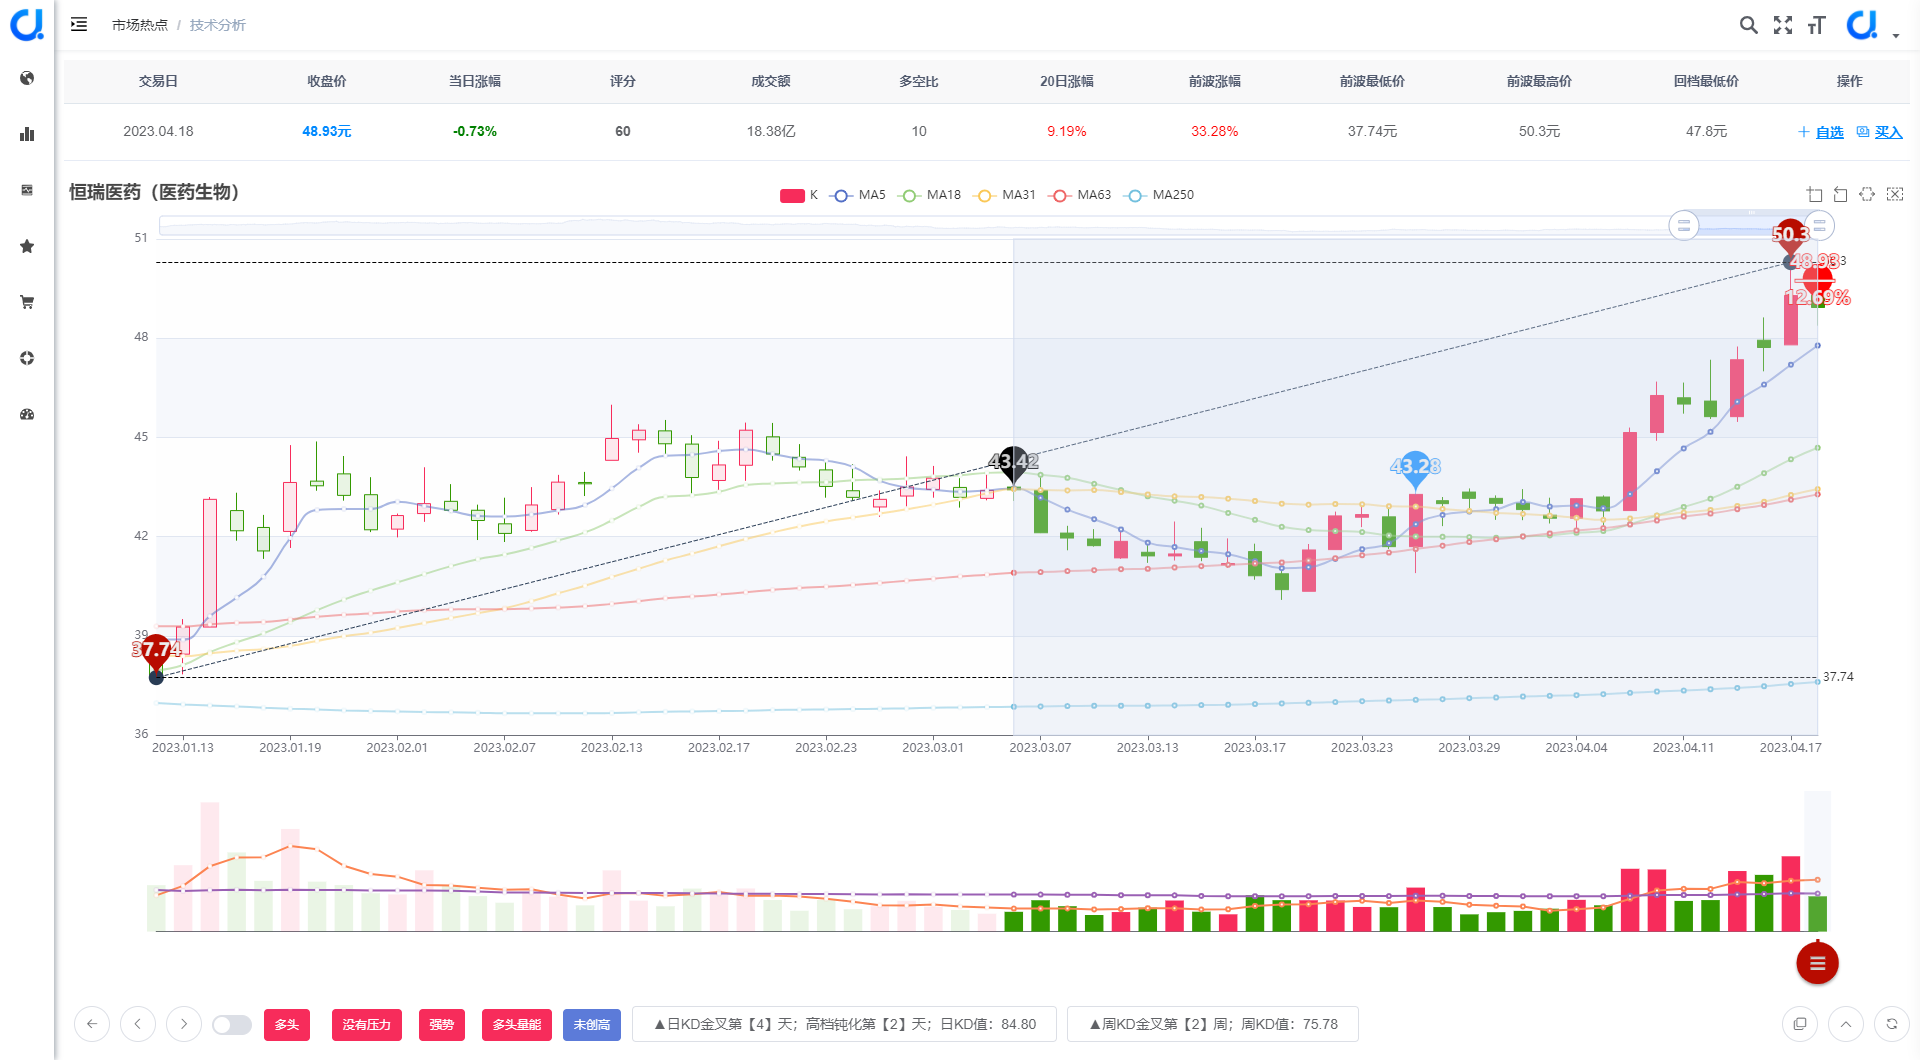This screenshot has width=1920, height=1060.
Task: Click the 强势 tag button
Action: click(442, 1025)
